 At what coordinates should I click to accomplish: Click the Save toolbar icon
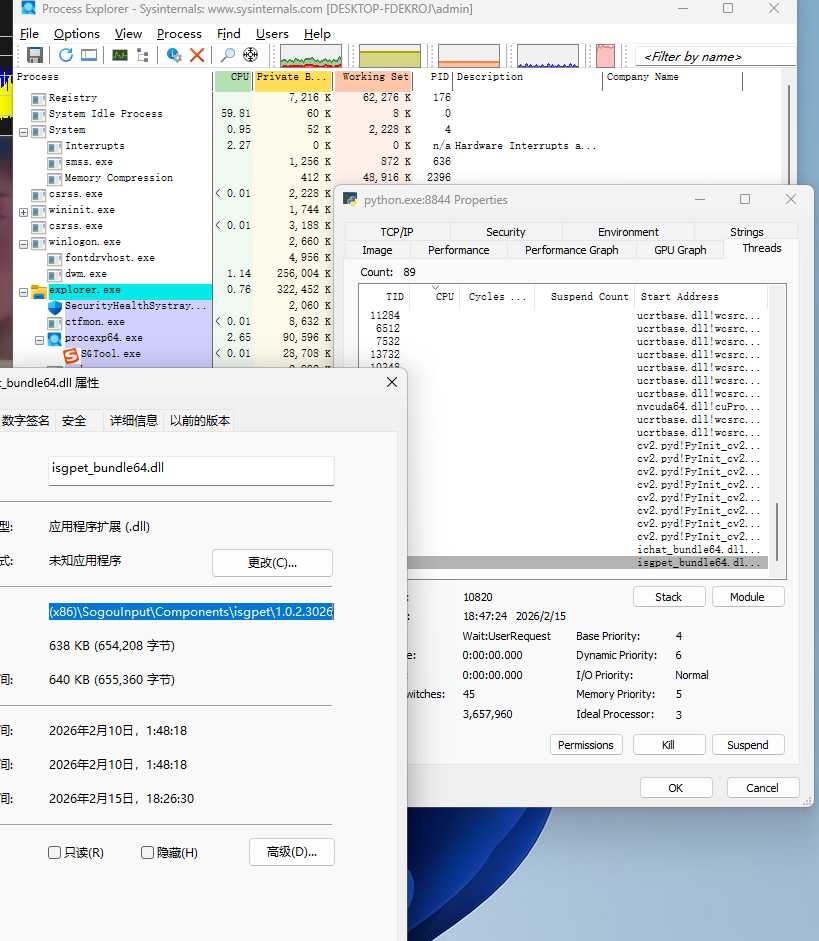coord(35,55)
